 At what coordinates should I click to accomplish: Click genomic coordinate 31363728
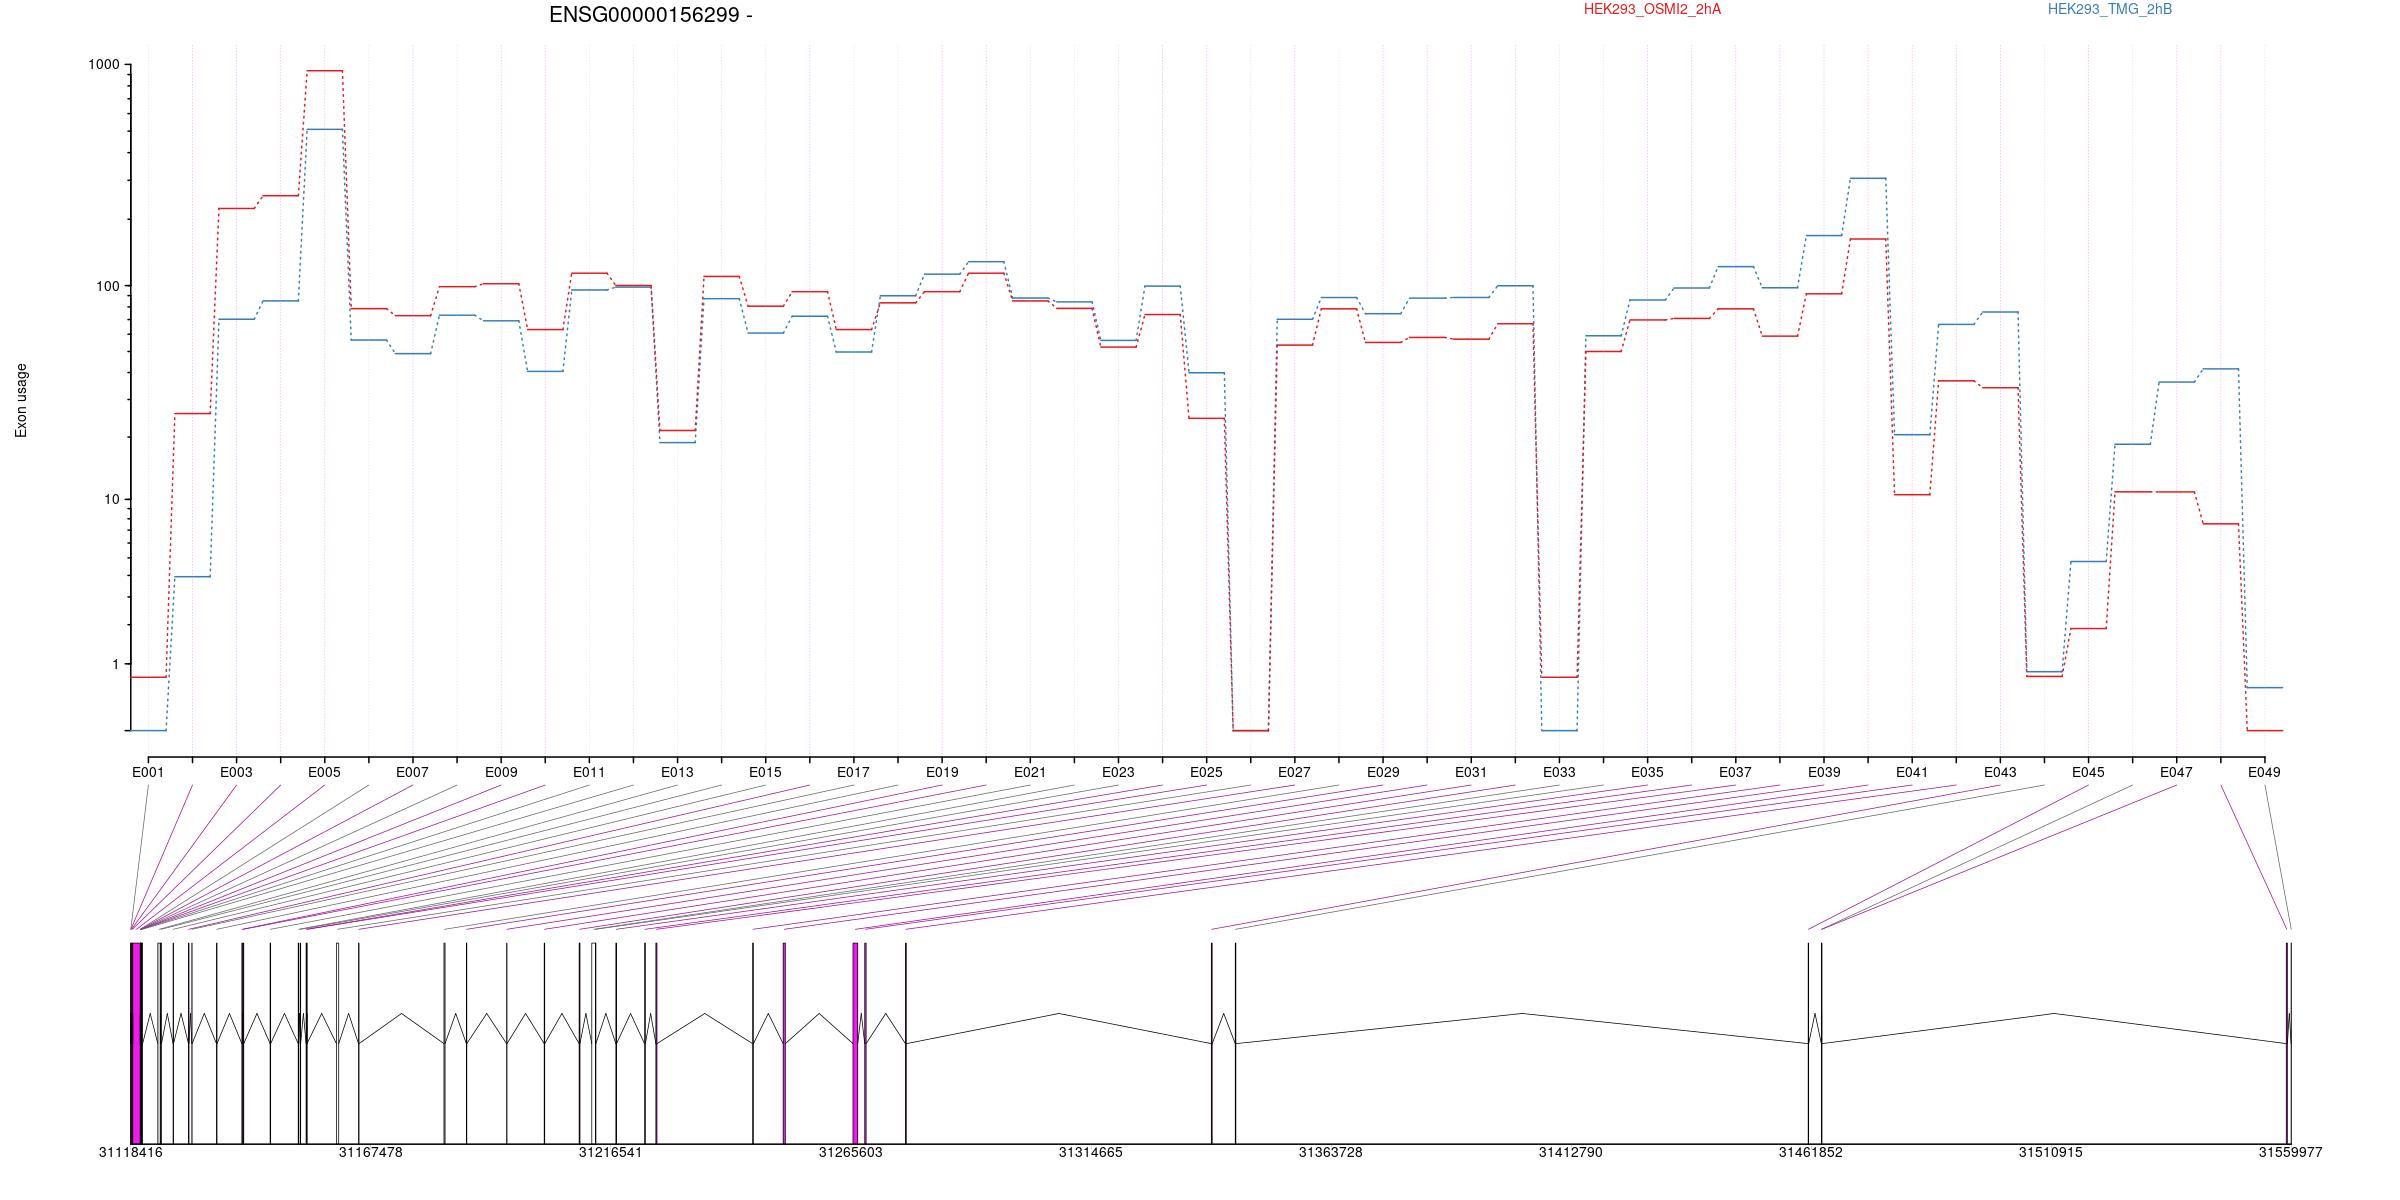(1331, 1152)
